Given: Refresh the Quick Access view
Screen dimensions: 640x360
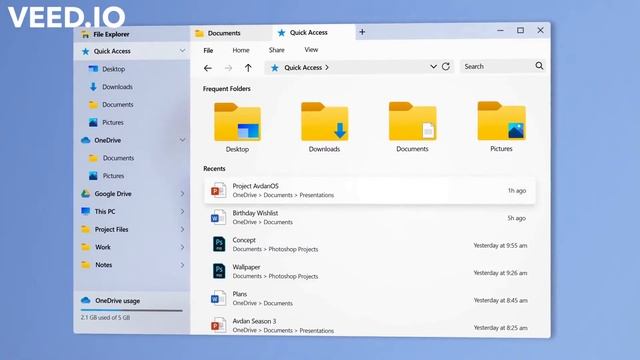Looking at the screenshot, I should tap(446, 67).
